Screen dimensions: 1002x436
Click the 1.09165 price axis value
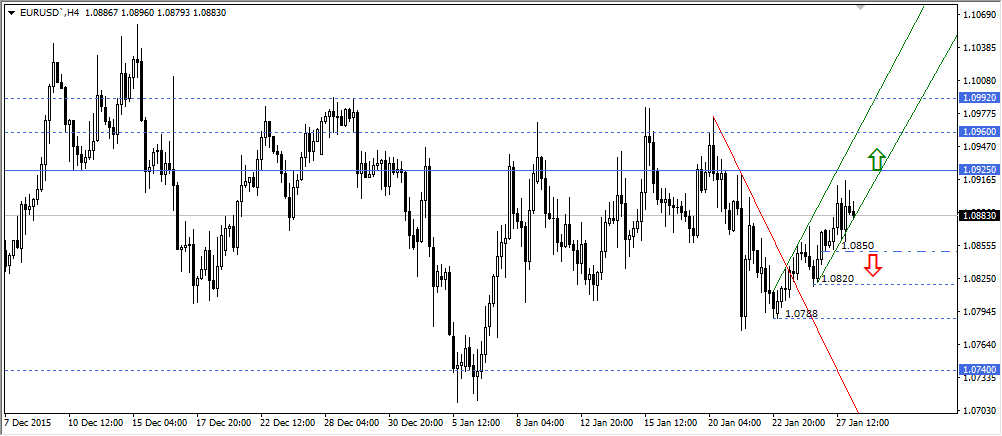point(980,180)
